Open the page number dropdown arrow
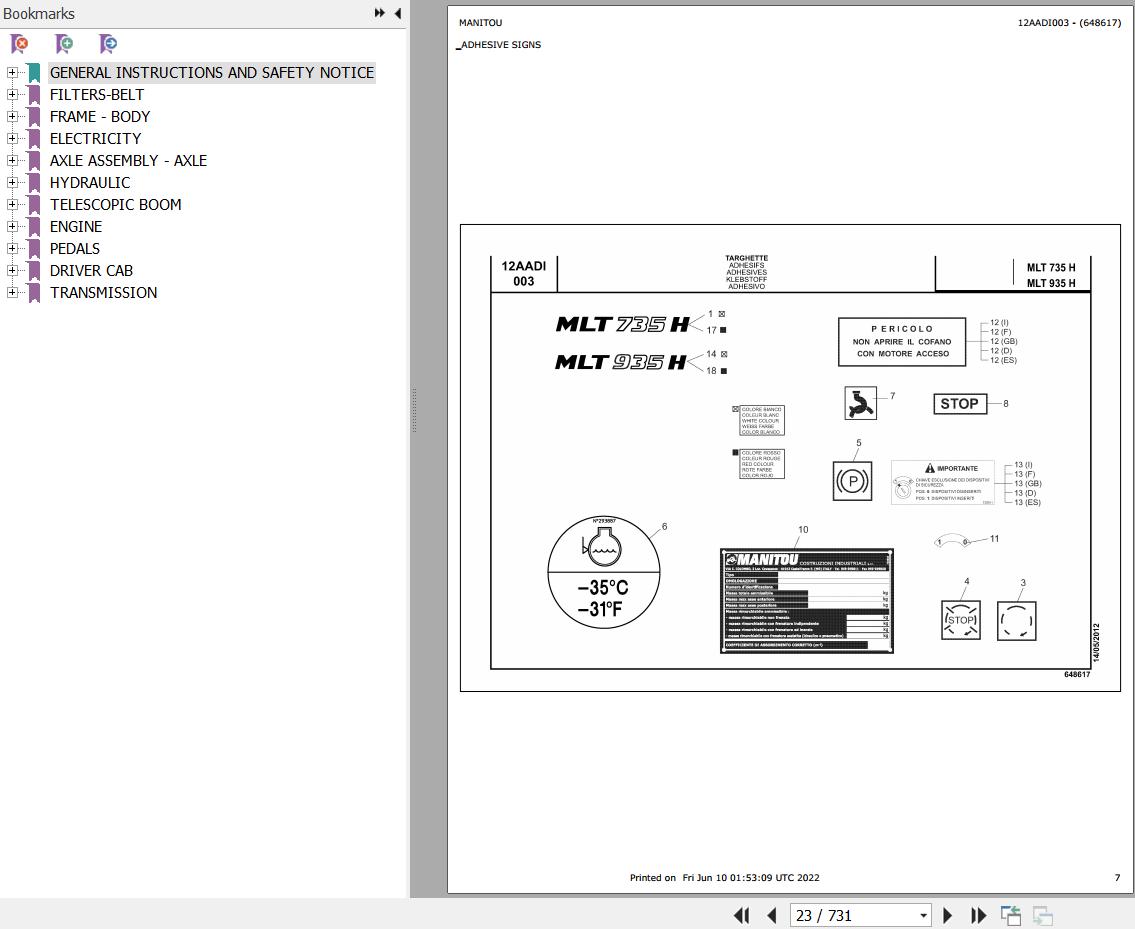This screenshot has height=929, width=1135. [x=924, y=916]
